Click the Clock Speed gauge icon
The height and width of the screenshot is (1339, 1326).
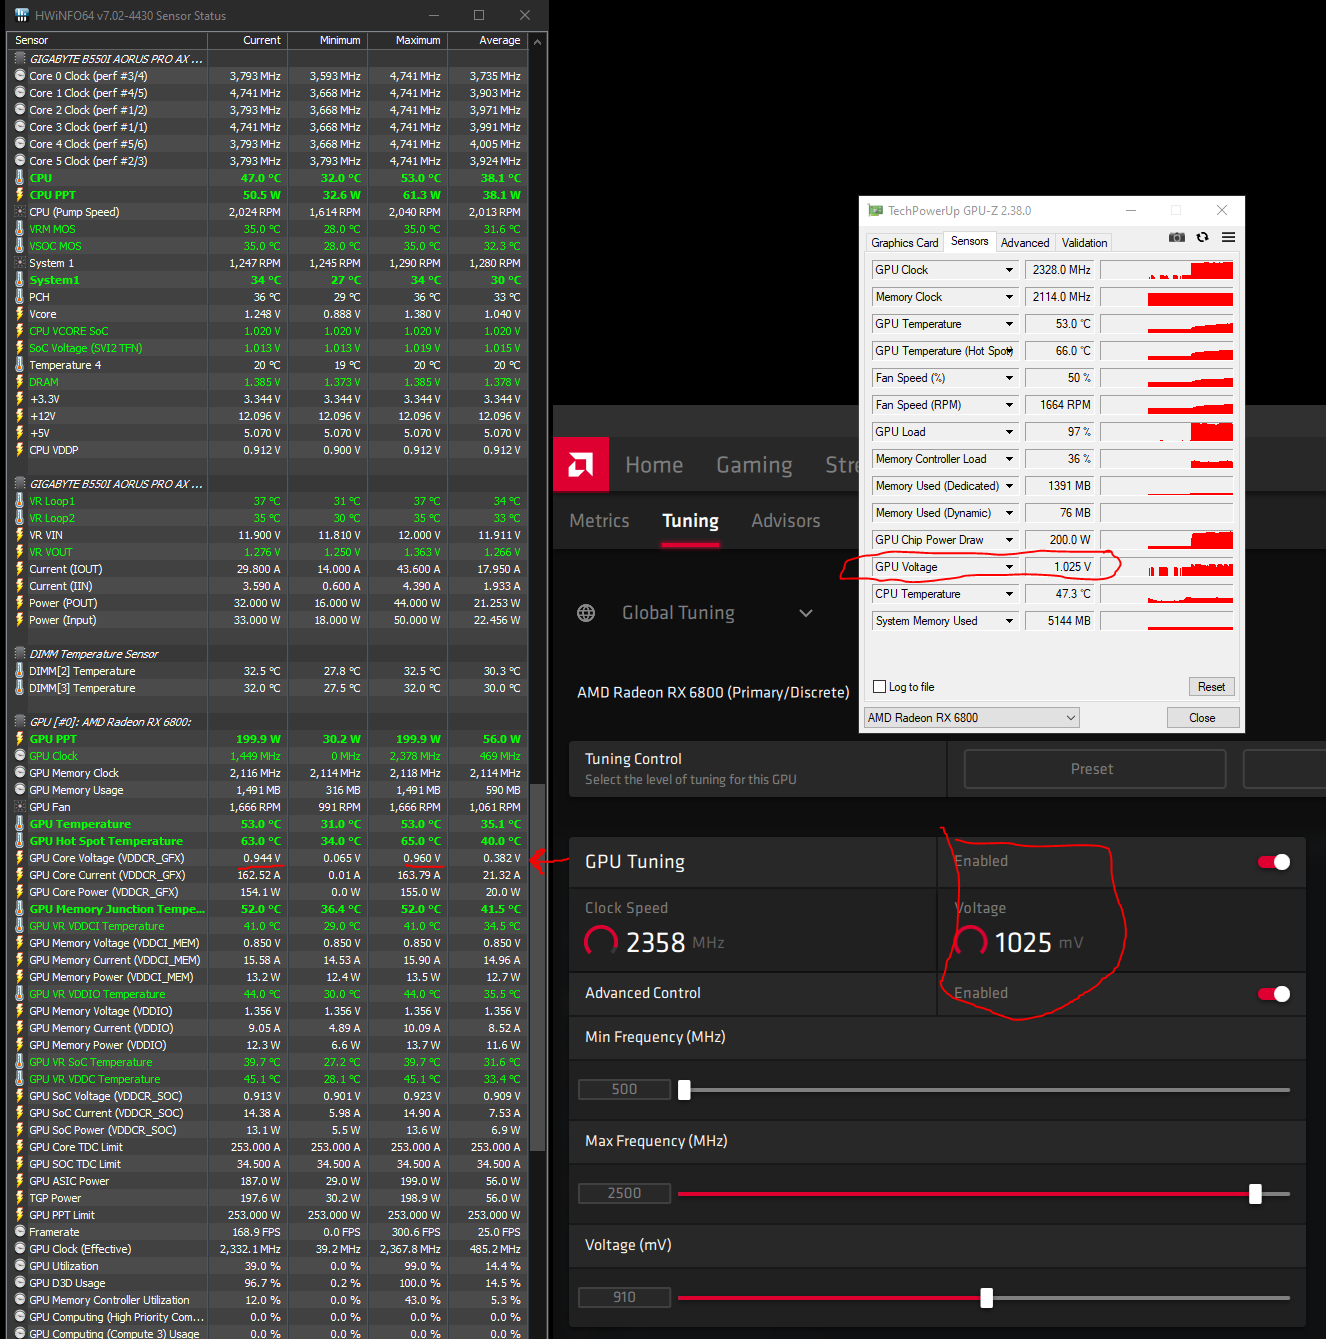click(x=601, y=942)
